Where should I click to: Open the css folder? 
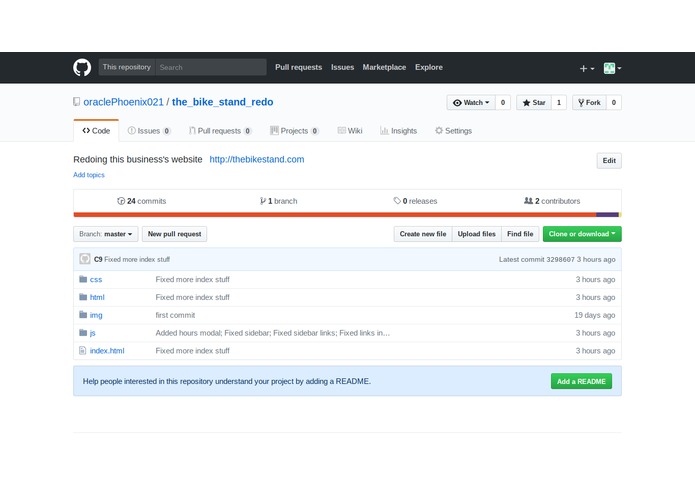pyautogui.click(x=96, y=280)
